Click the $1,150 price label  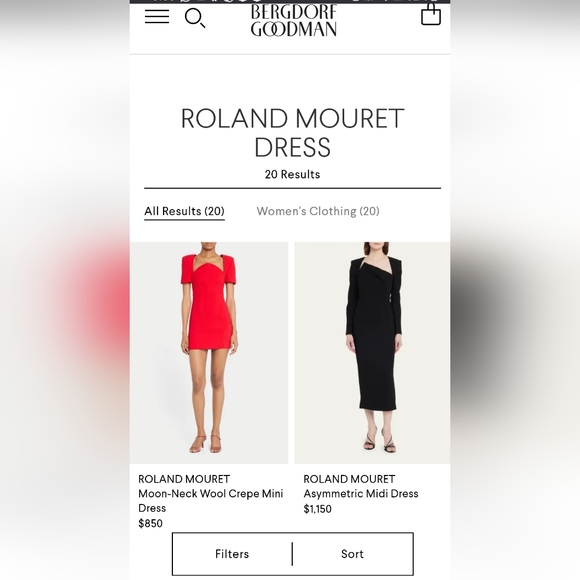(x=317, y=509)
